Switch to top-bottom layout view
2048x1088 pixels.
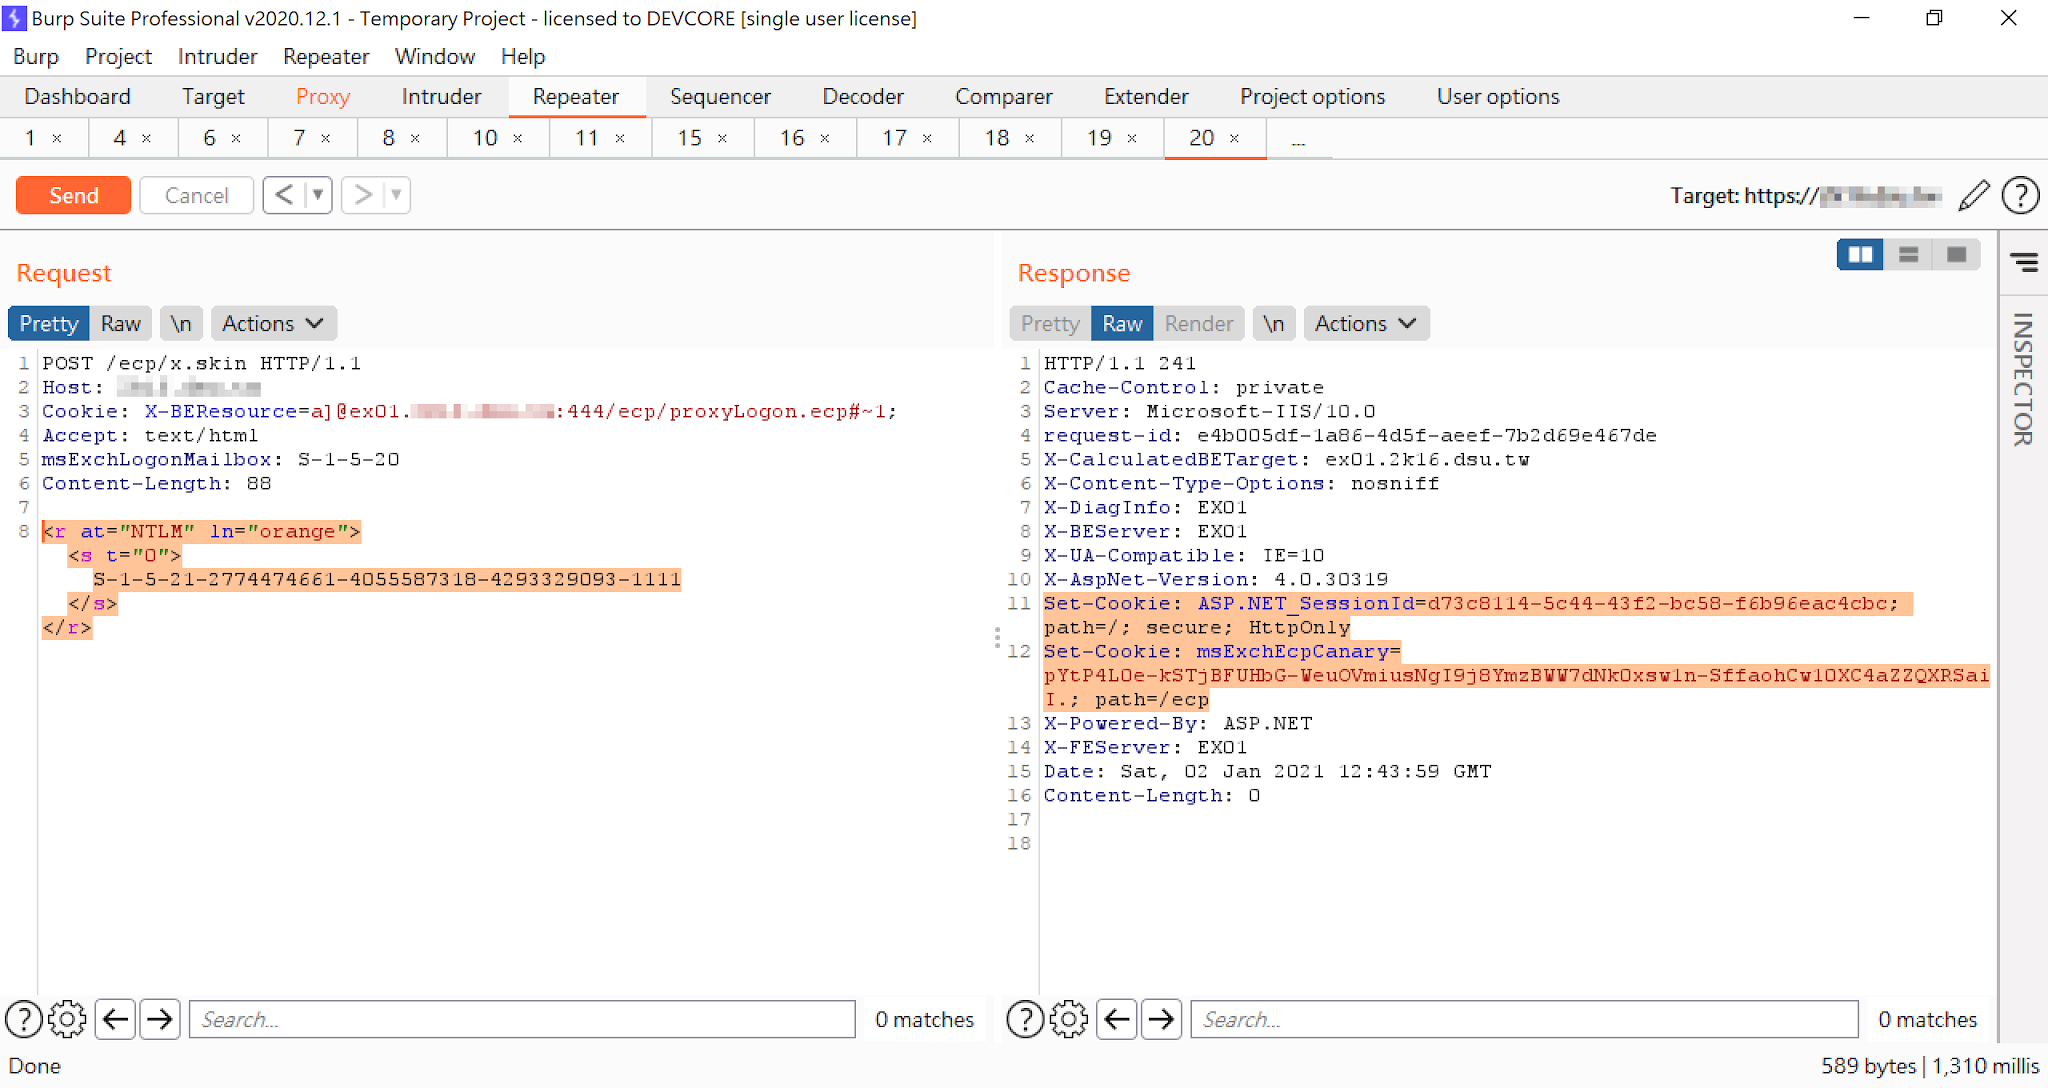[1908, 255]
